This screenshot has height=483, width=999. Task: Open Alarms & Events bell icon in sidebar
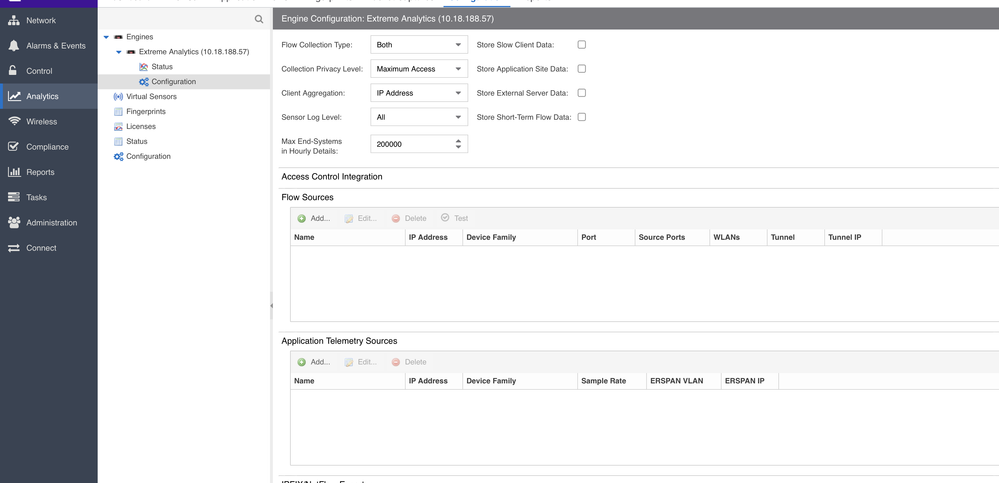pos(14,46)
